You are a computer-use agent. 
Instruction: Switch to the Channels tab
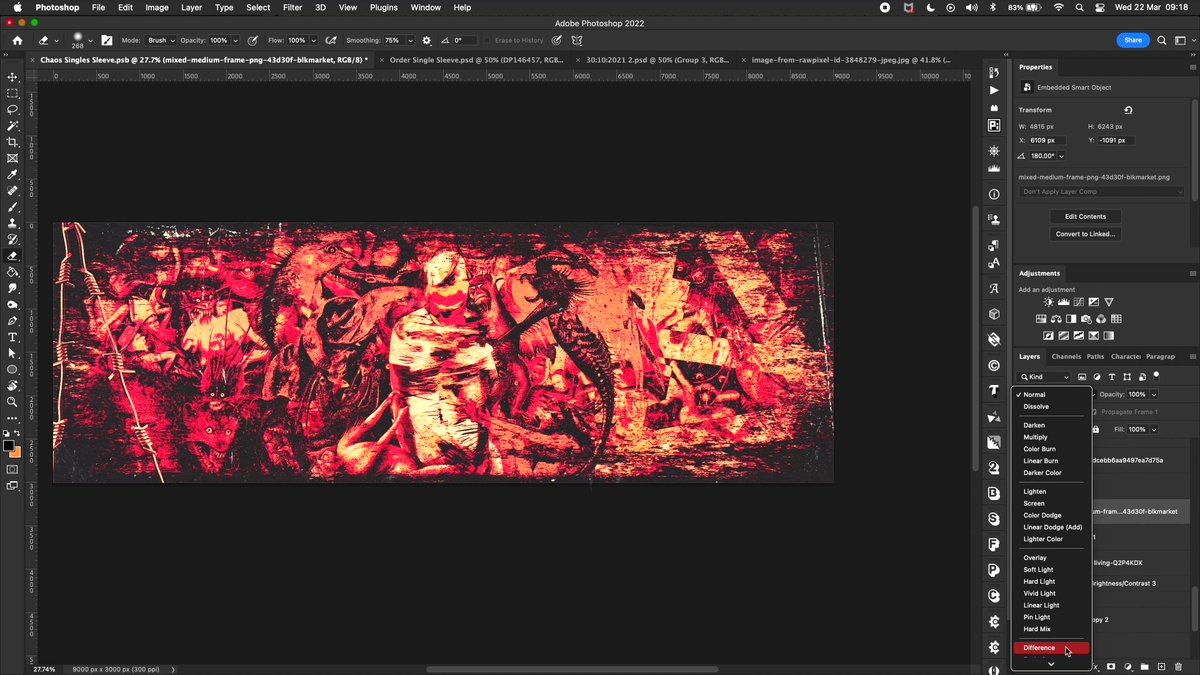[x=1066, y=356]
